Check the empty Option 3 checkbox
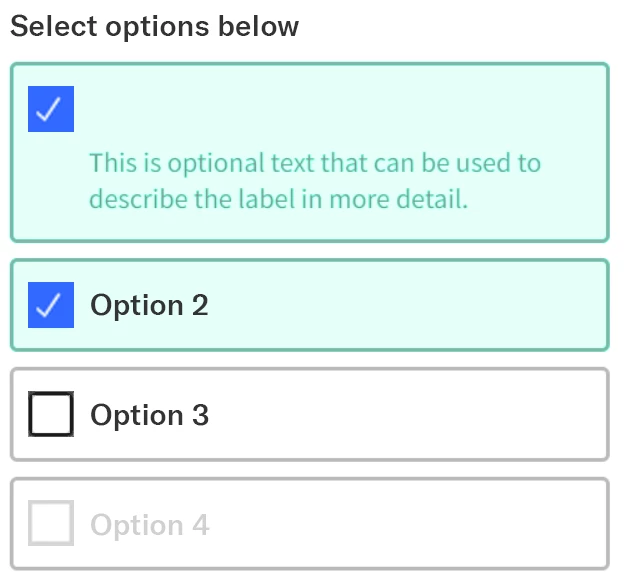The width and height of the screenshot is (625, 581). [x=51, y=415]
